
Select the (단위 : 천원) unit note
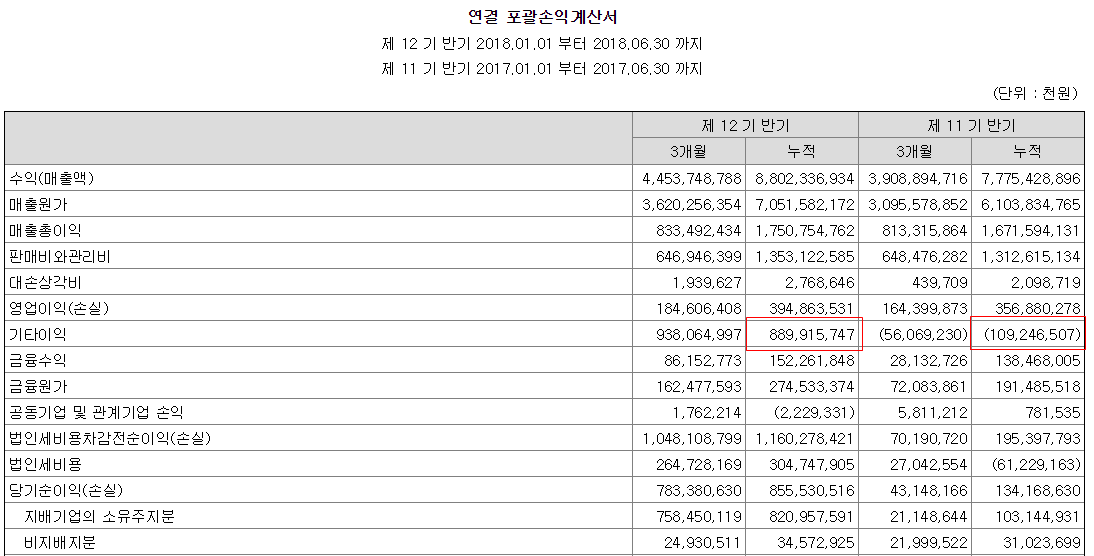[x=1035, y=93]
